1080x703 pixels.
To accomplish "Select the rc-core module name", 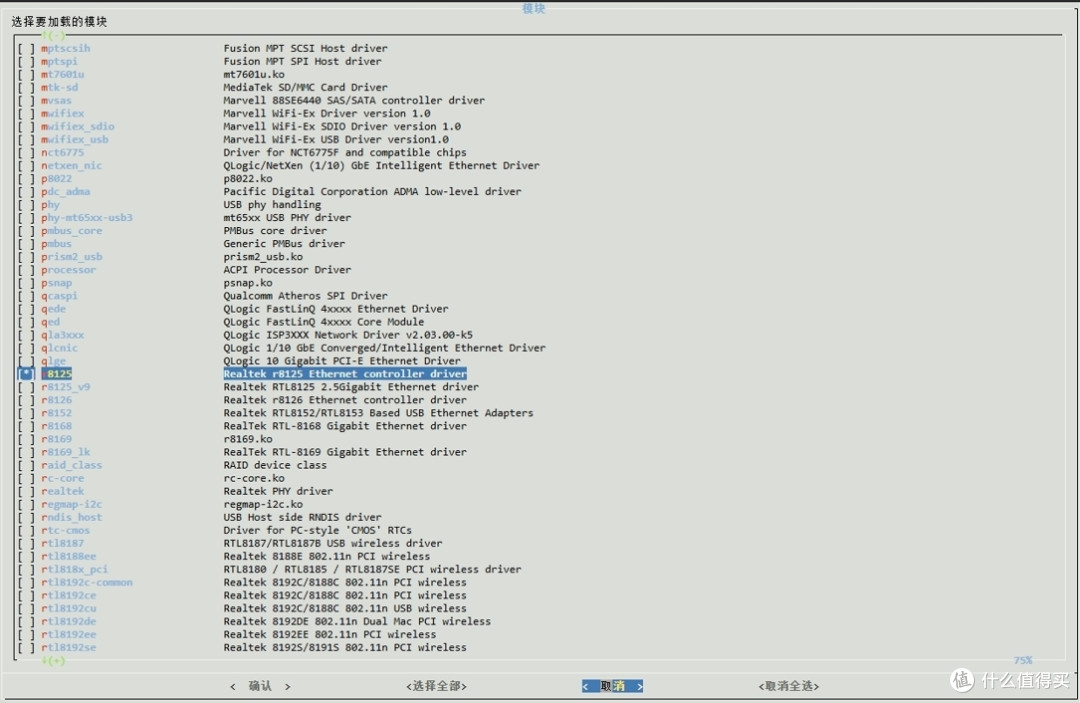I will coord(63,479).
